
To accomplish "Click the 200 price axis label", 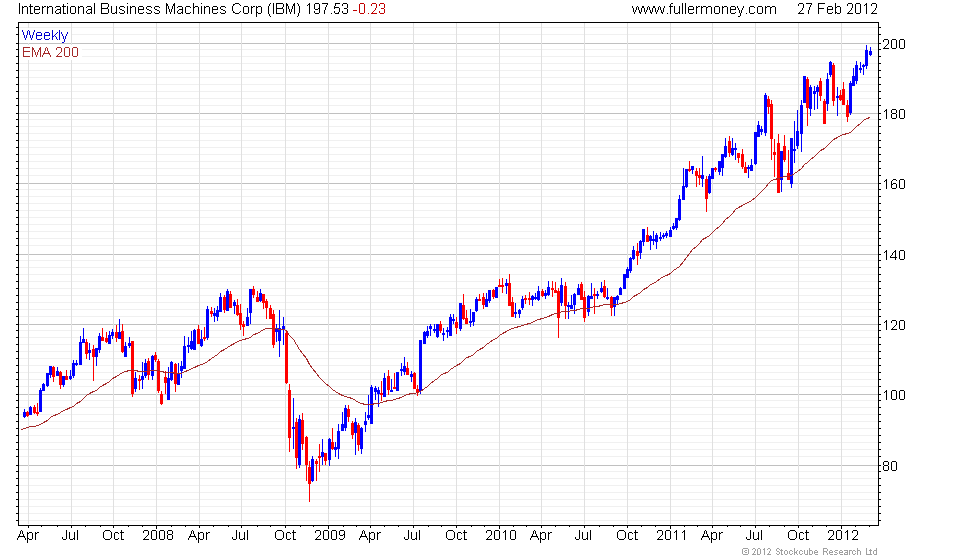I will coord(893,44).
